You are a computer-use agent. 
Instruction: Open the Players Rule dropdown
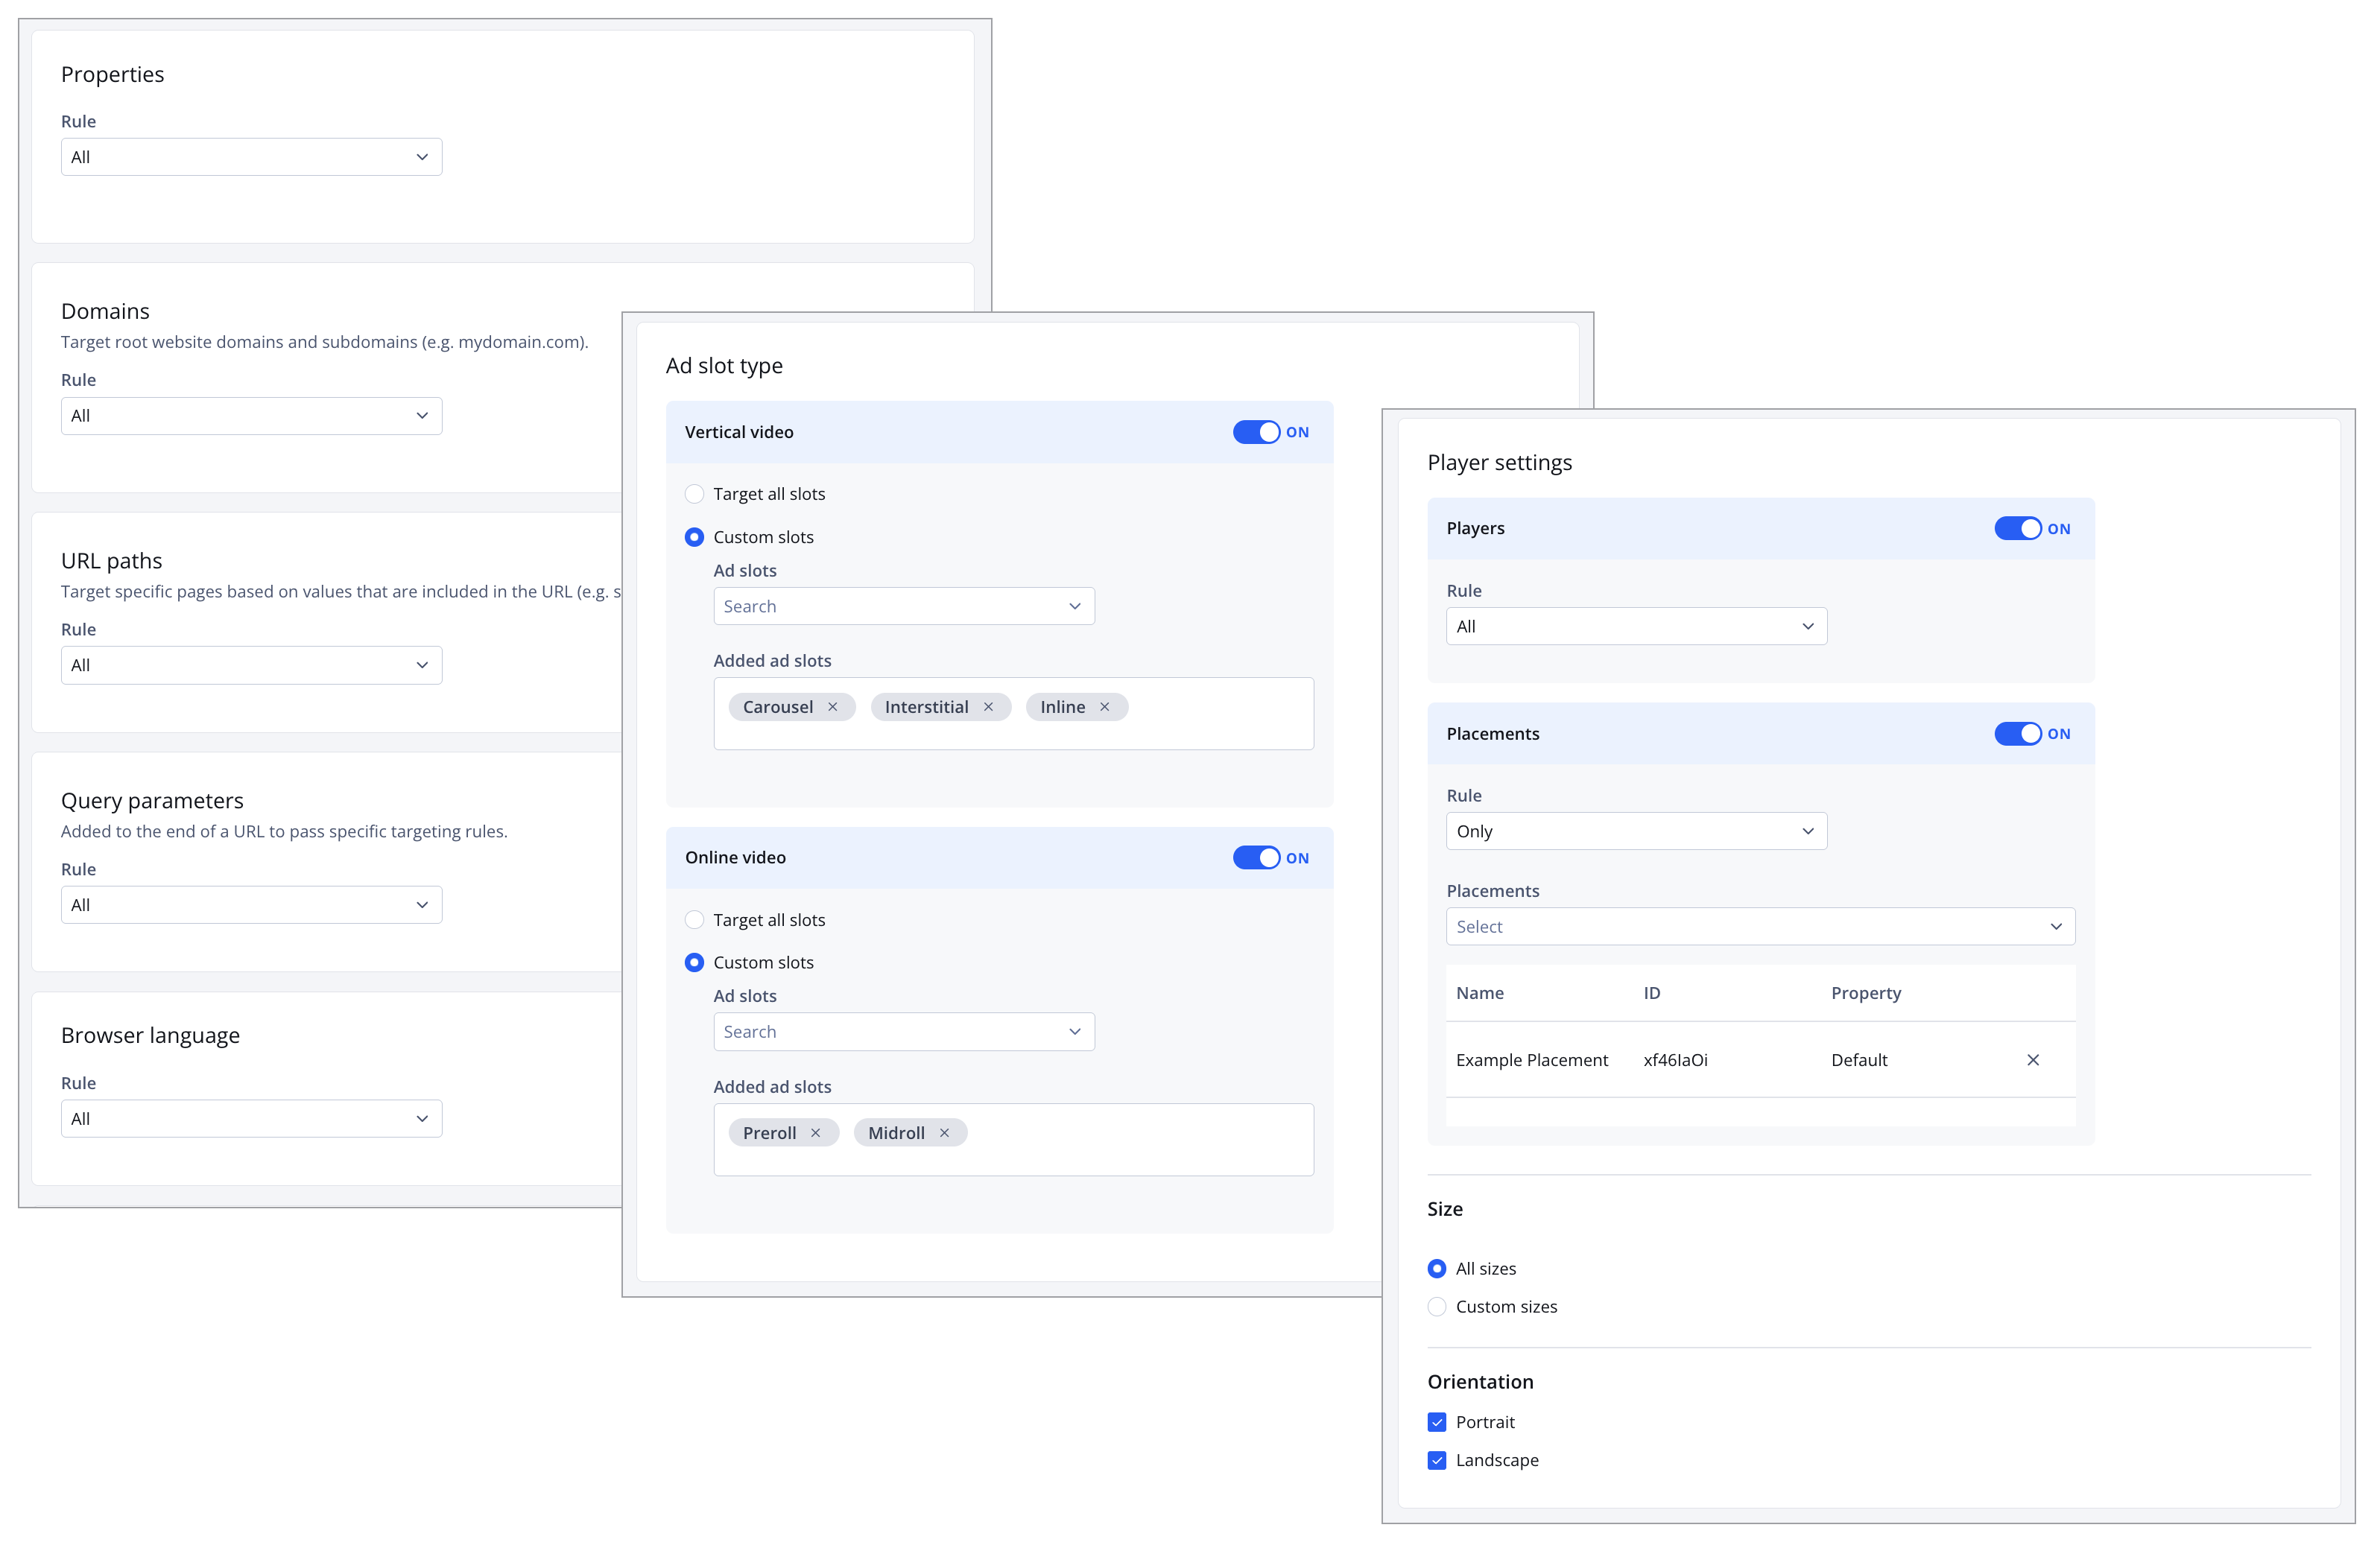pyautogui.click(x=1637, y=626)
